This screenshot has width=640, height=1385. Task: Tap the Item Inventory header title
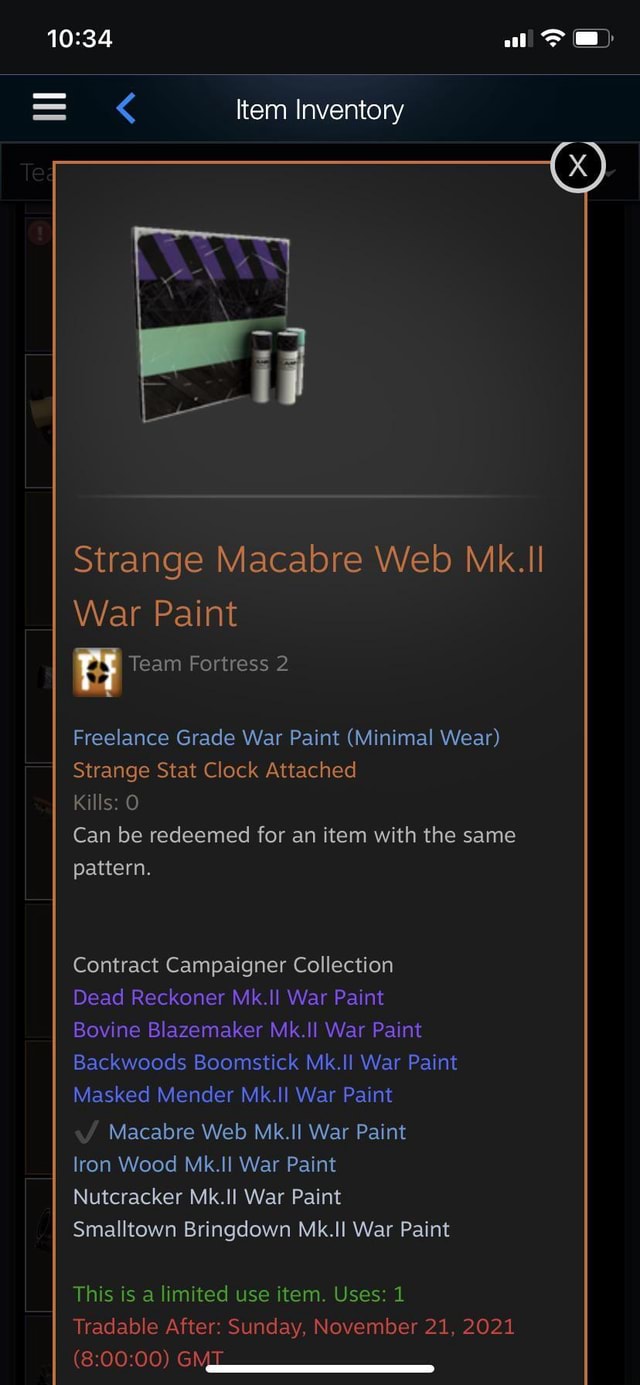320,109
